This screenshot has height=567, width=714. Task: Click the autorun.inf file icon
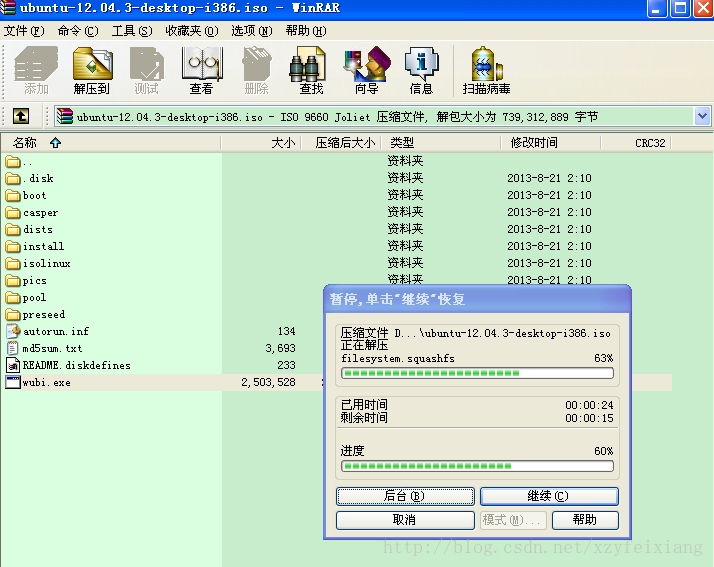13,331
